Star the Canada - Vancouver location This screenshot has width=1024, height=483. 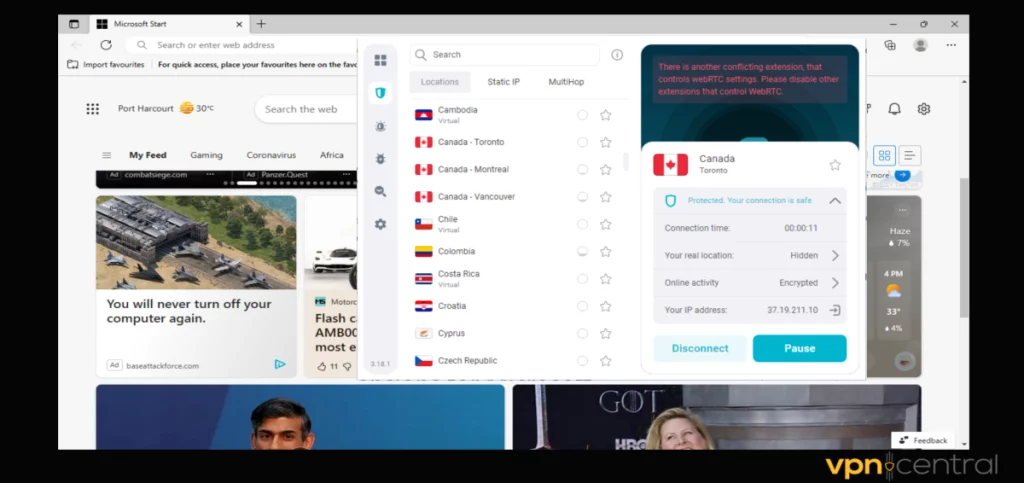point(605,197)
